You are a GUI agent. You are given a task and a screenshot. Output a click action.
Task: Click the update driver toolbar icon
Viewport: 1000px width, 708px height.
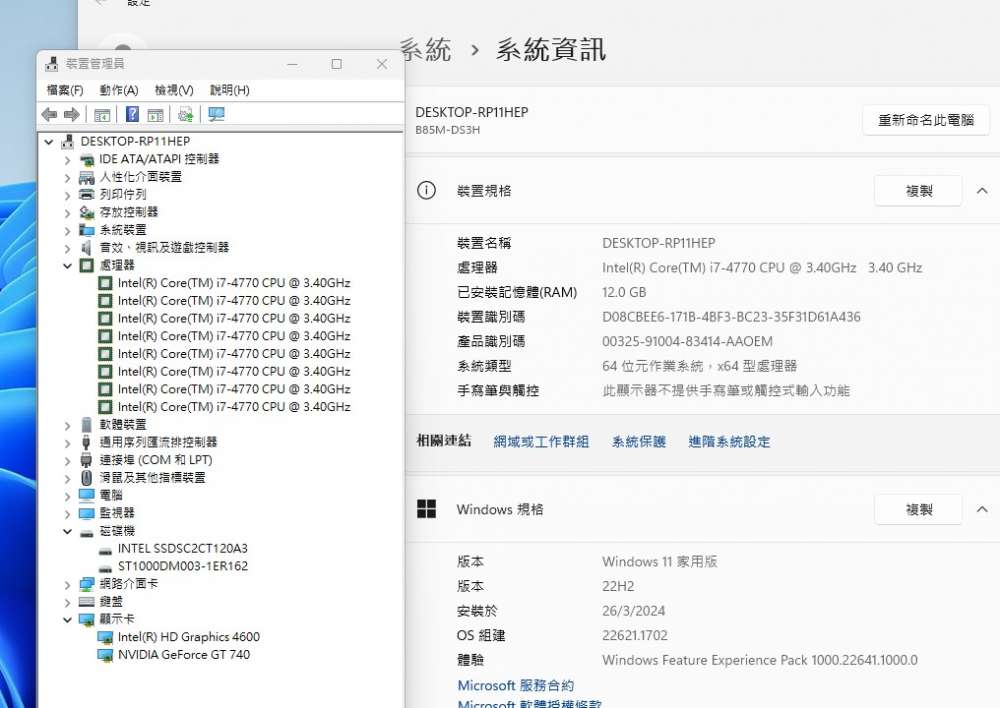point(186,115)
